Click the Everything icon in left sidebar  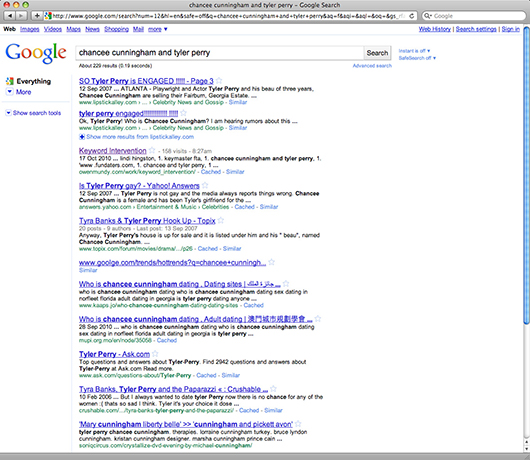click(x=10, y=81)
